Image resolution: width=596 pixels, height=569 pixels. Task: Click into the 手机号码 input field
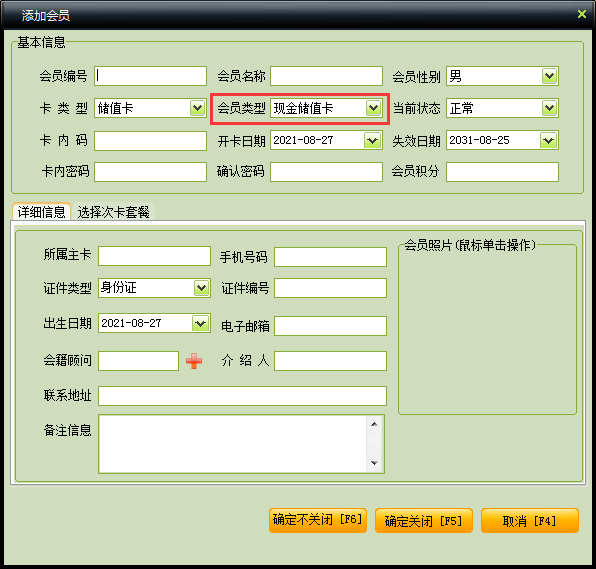(330, 257)
